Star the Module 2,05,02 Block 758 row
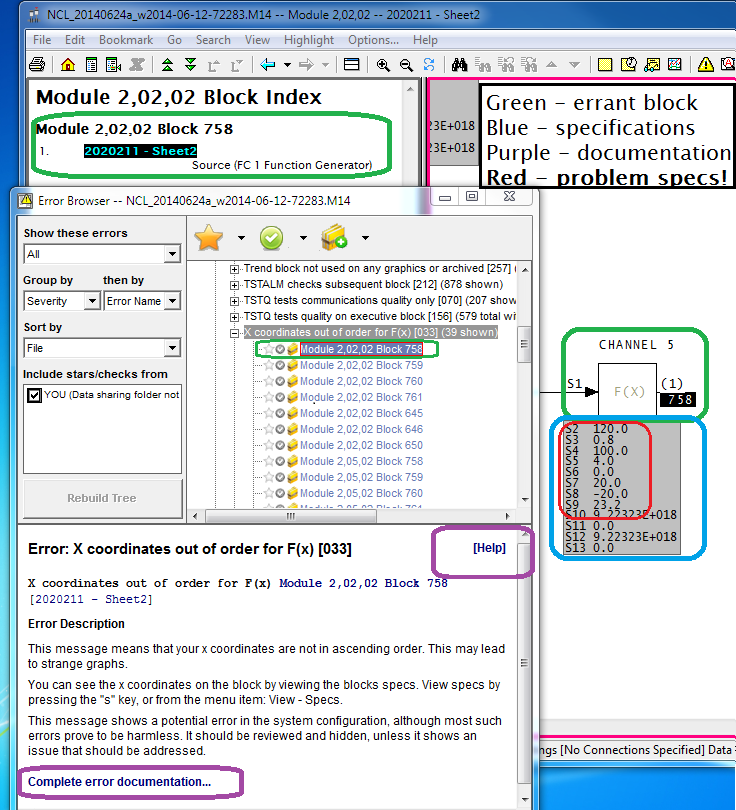The height and width of the screenshot is (810, 736). (269, 461)
